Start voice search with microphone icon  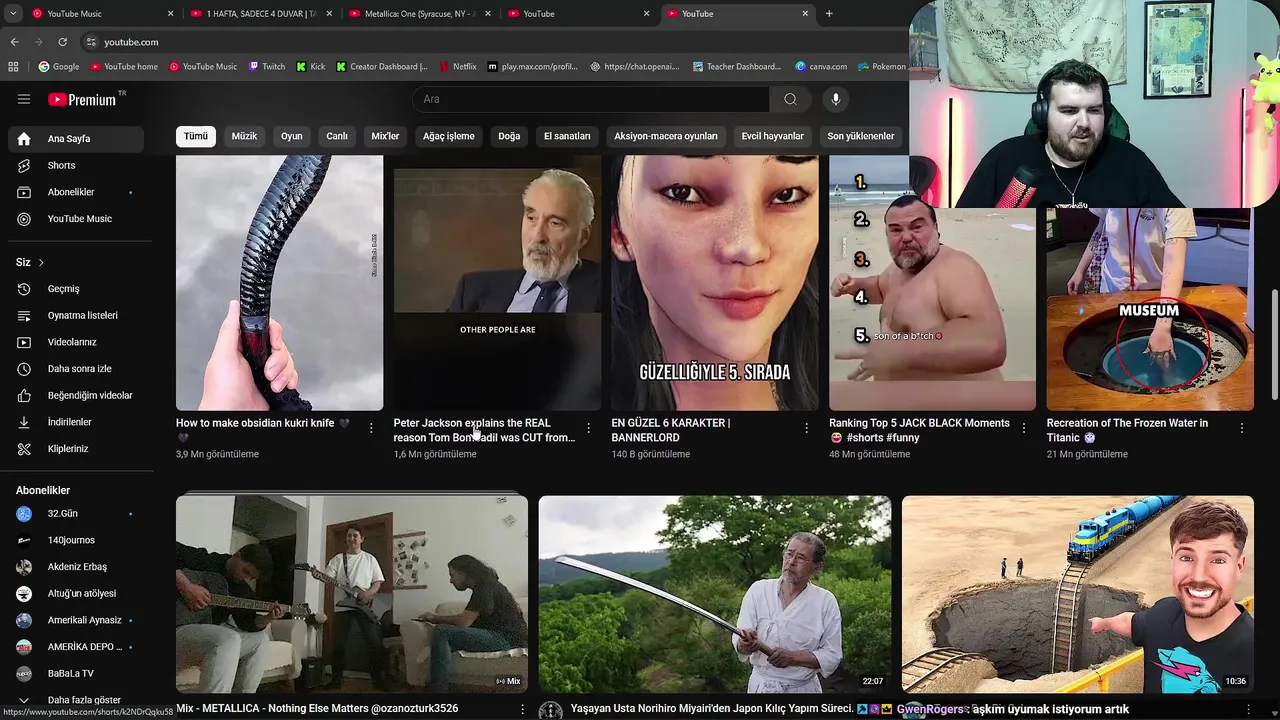pos(836,99)
